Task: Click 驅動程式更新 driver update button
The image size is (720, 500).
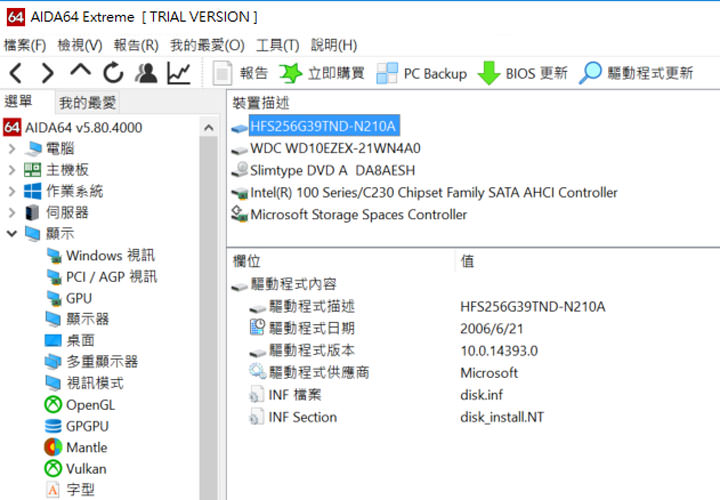Action: 636,73
